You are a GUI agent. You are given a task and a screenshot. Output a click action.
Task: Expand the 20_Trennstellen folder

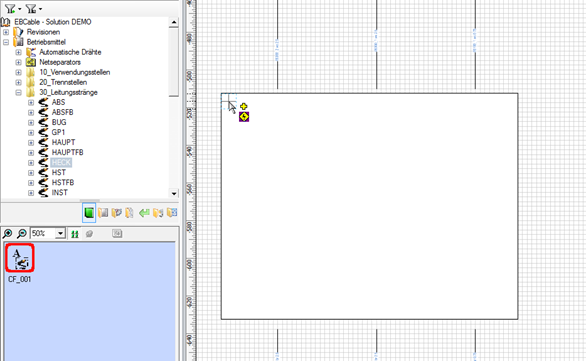[x=18, y=82]
